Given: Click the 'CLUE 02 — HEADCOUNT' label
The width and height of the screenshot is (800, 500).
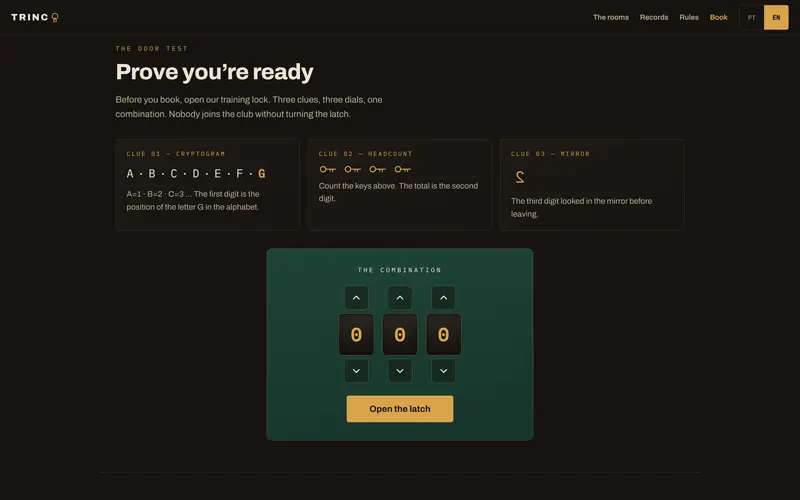Looking at the screenshot, I should (365, 154).
